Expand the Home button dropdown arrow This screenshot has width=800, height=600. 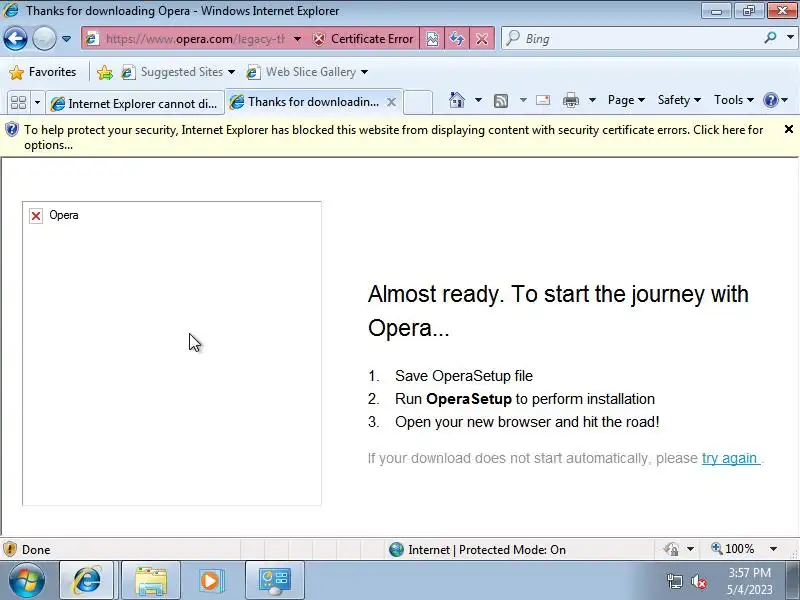coord(478,100)
